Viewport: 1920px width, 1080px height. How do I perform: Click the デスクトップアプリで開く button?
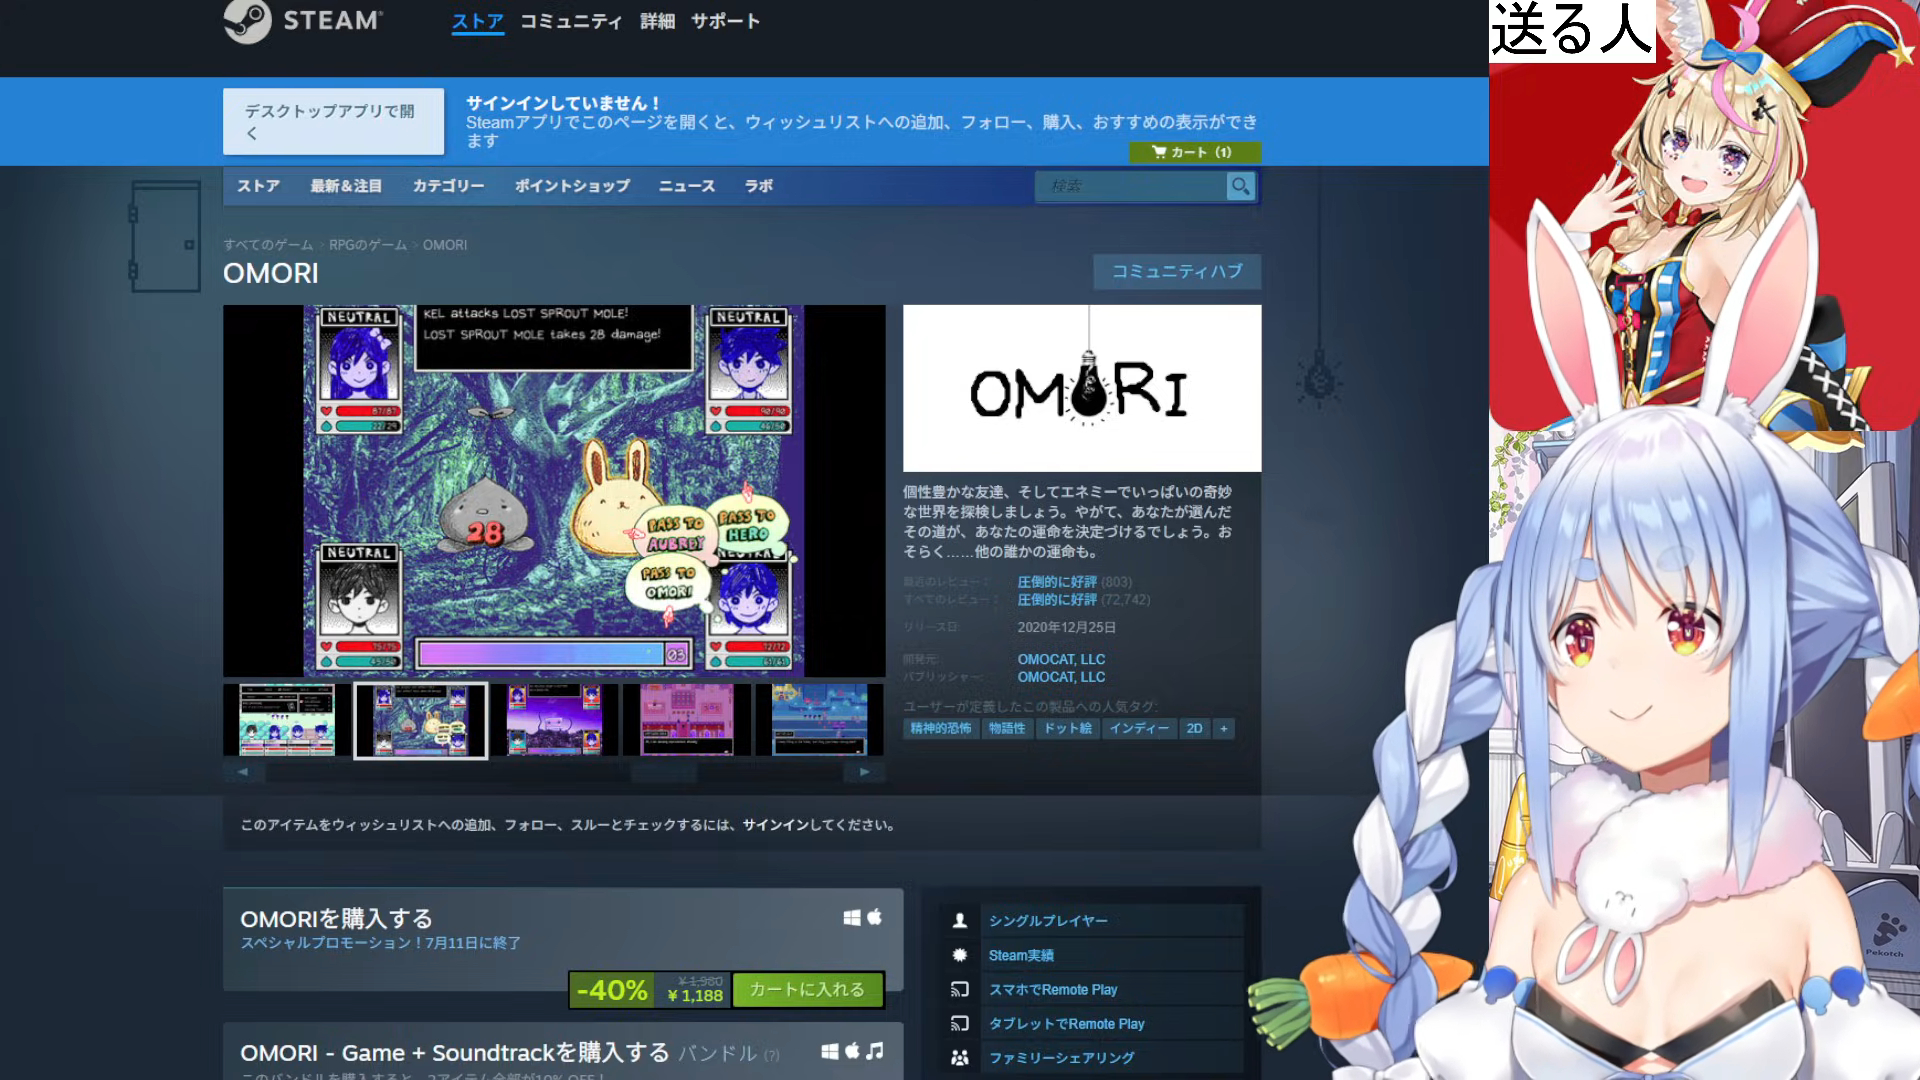[x=333, y=121]
